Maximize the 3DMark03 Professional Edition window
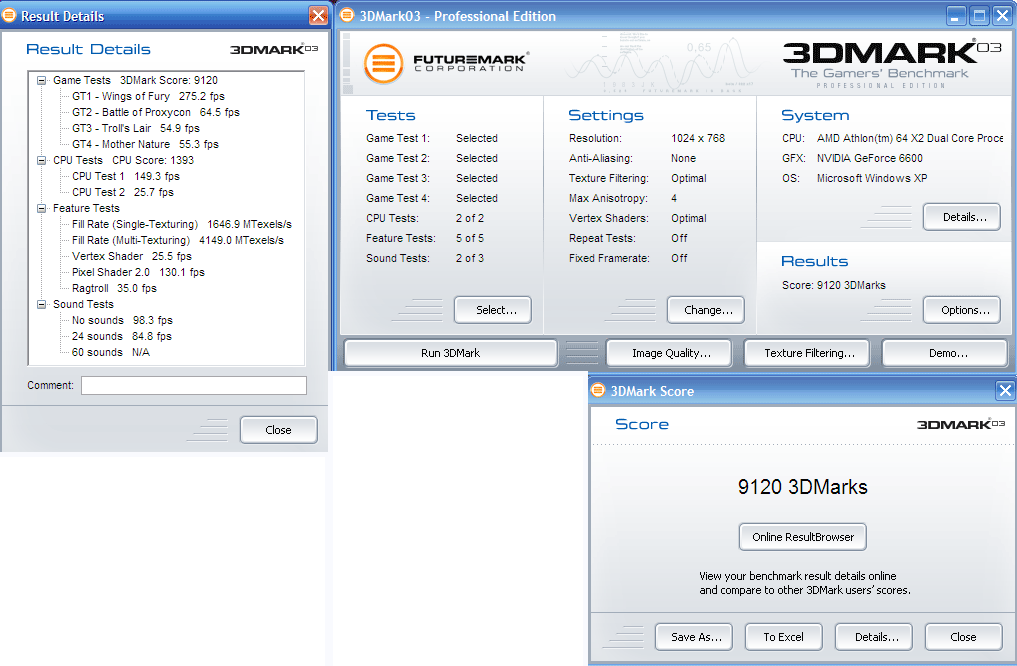 [x=979, y=16]
